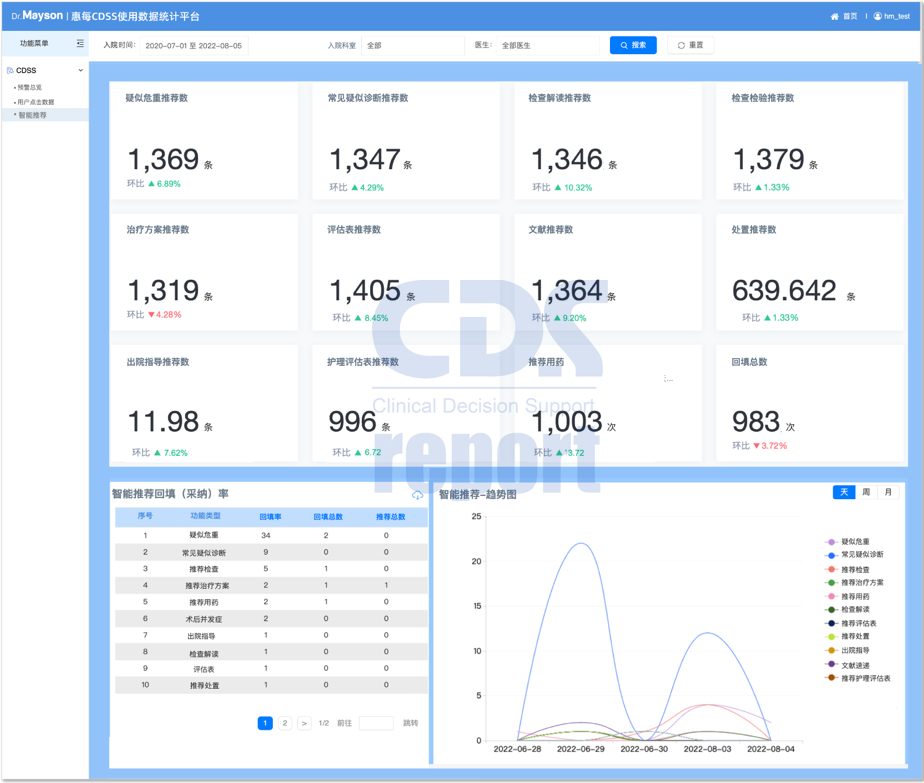
Task: Open 预警总览 in the sidebar
Action: [x=29, y=87]
